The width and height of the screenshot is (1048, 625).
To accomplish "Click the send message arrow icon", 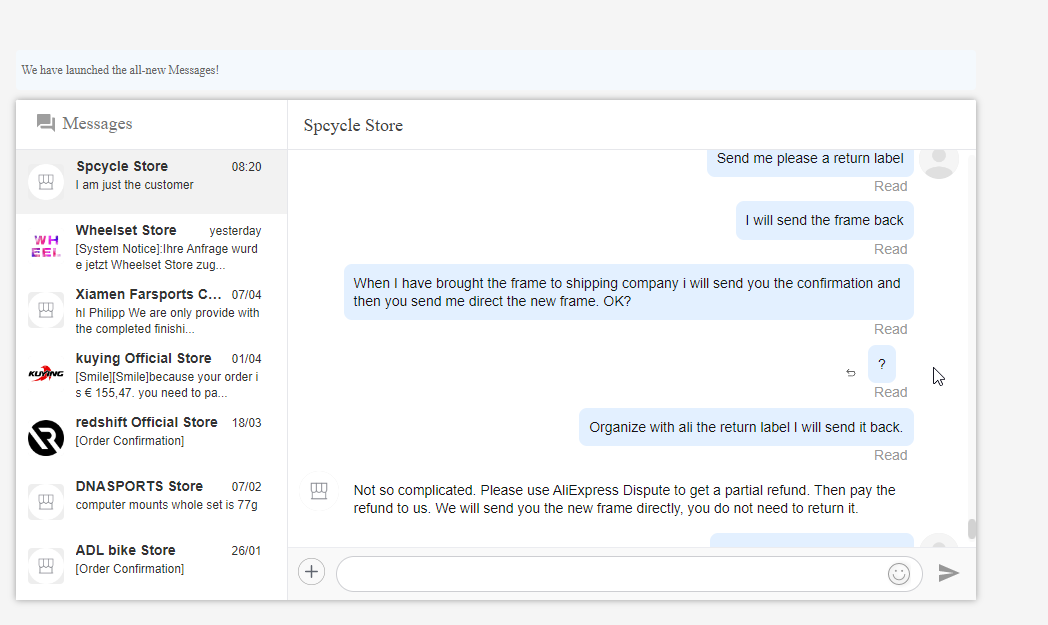I will coord(948,573).
